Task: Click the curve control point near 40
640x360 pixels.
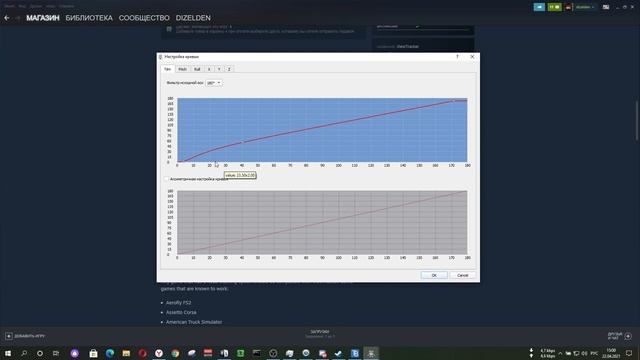Action: click(242, 142)
